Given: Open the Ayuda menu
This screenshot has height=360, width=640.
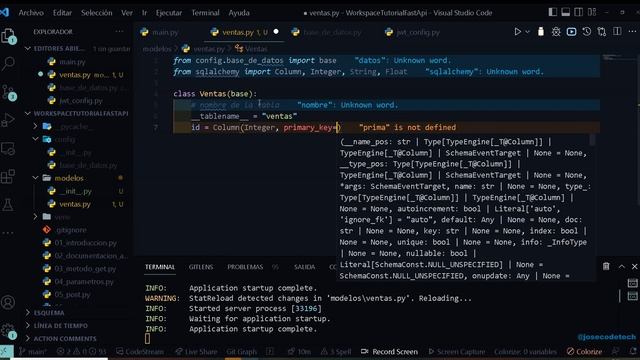Looking at the screenshot, I should pyautogui.click(x=239, y=13).
